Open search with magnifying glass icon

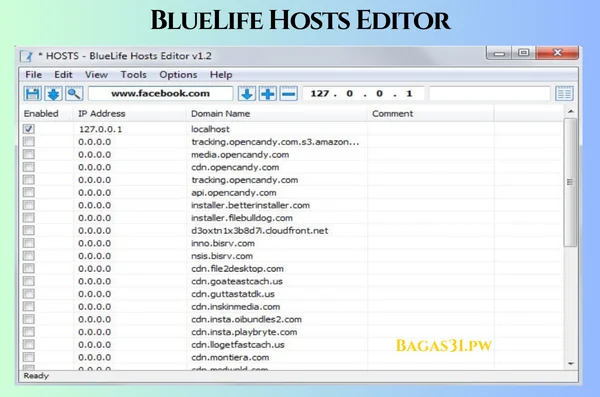[74, 93]
